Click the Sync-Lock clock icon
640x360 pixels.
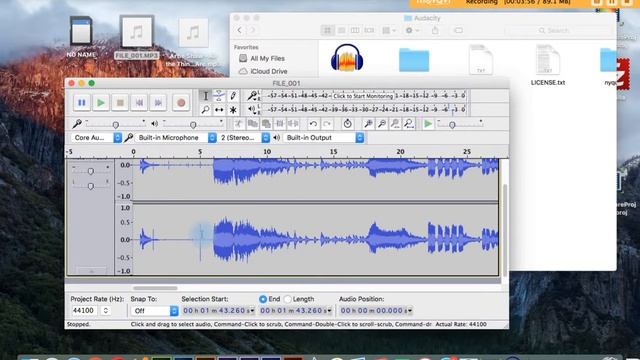pyautogui.click(x=347, y=124)
